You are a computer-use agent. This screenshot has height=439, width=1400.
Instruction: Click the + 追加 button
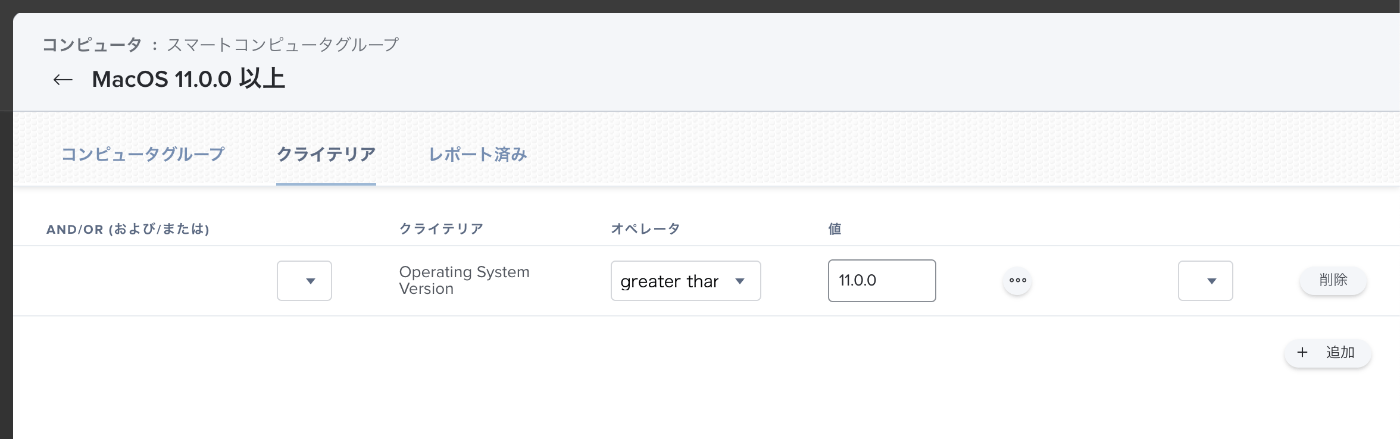click(1327, 353)
